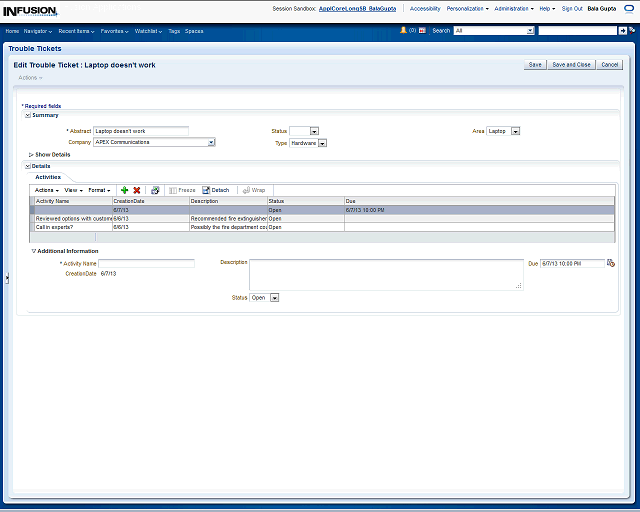This screenshot has width=640, height=512.
Task: Click the red X delete activity icon
Action: (137, 190)
